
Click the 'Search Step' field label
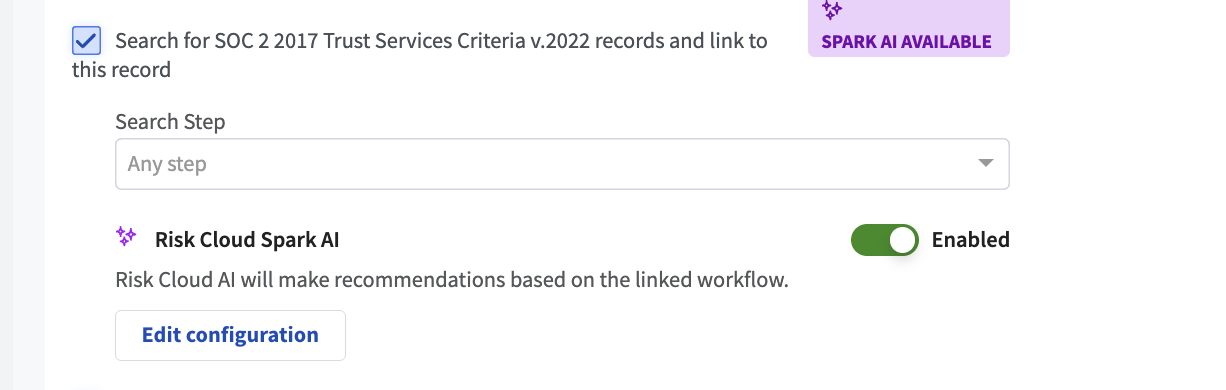click(x=170, y=122)
